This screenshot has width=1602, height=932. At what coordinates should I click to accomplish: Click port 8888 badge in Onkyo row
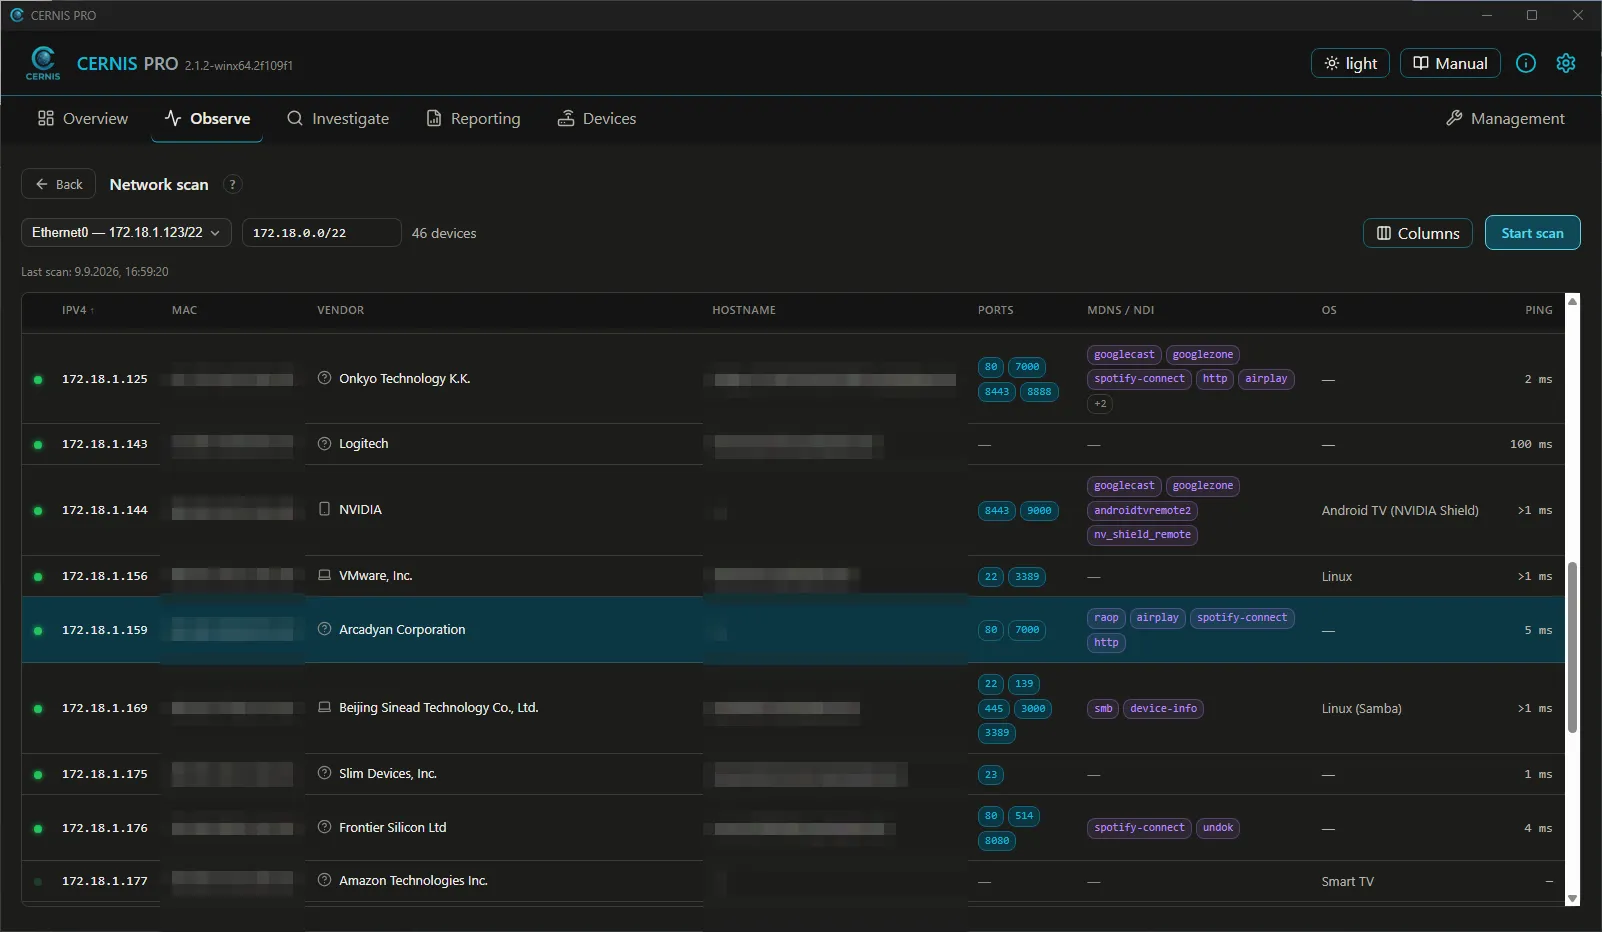click(1039, 392)
